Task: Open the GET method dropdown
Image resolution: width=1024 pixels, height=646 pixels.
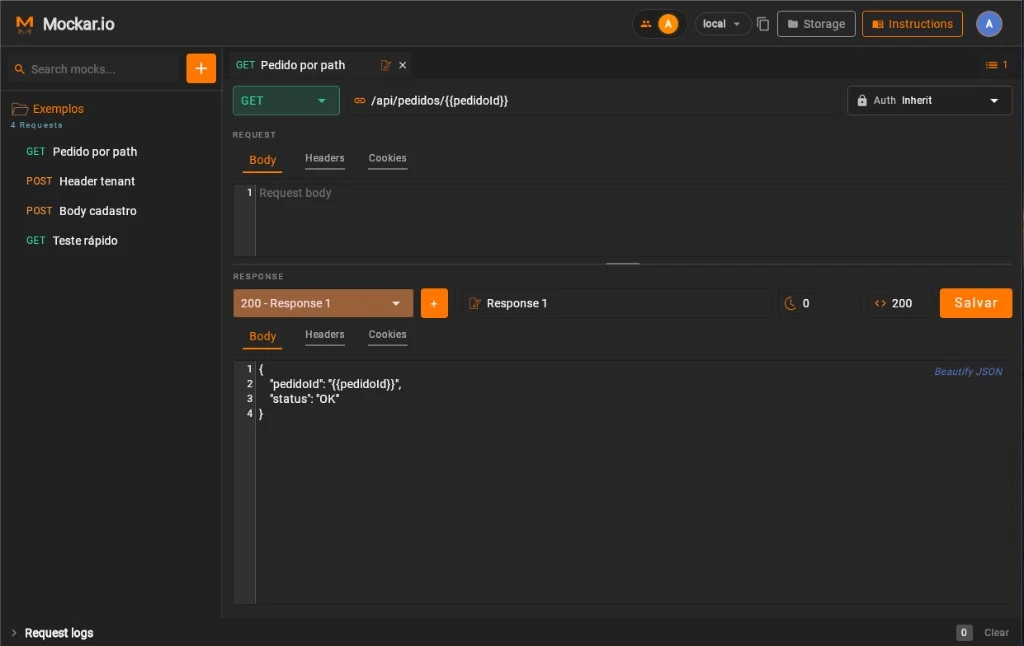Action: point(286,101)
